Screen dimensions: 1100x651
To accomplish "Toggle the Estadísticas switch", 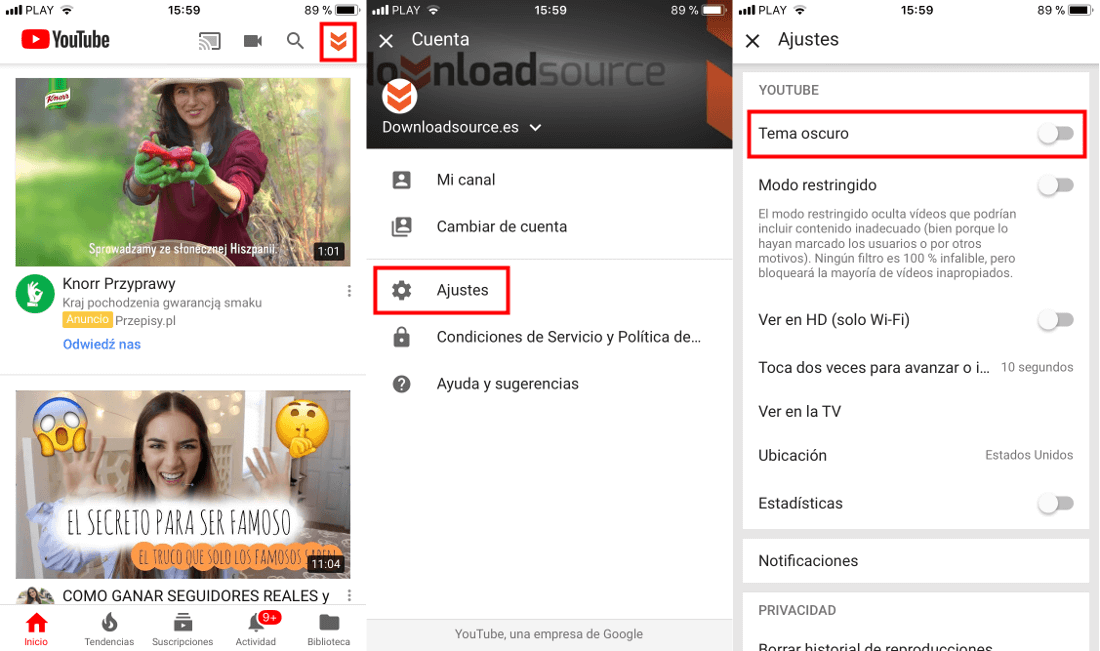I will click(x=1056, y=503).
